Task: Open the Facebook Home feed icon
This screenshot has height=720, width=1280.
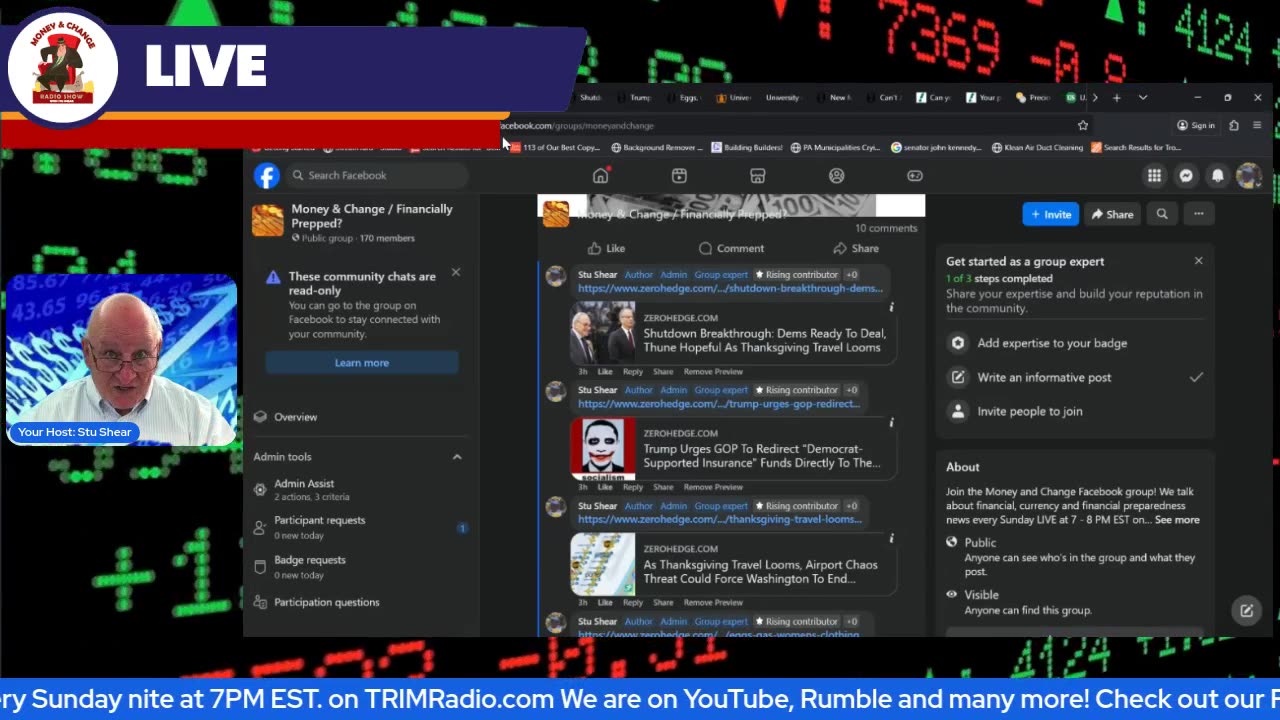Action: 600,176
